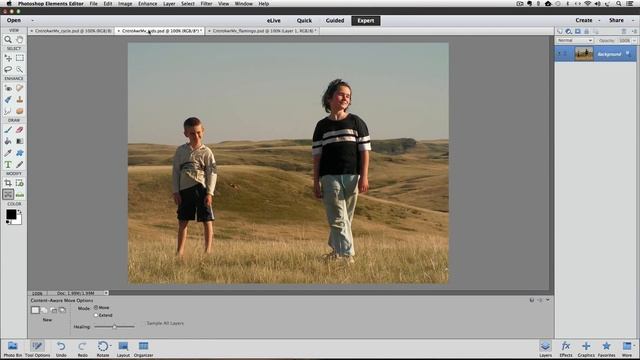Select the Clone Stamp tool
The width and height of the screenshot is (640, 360).
[x=20, y=100]
